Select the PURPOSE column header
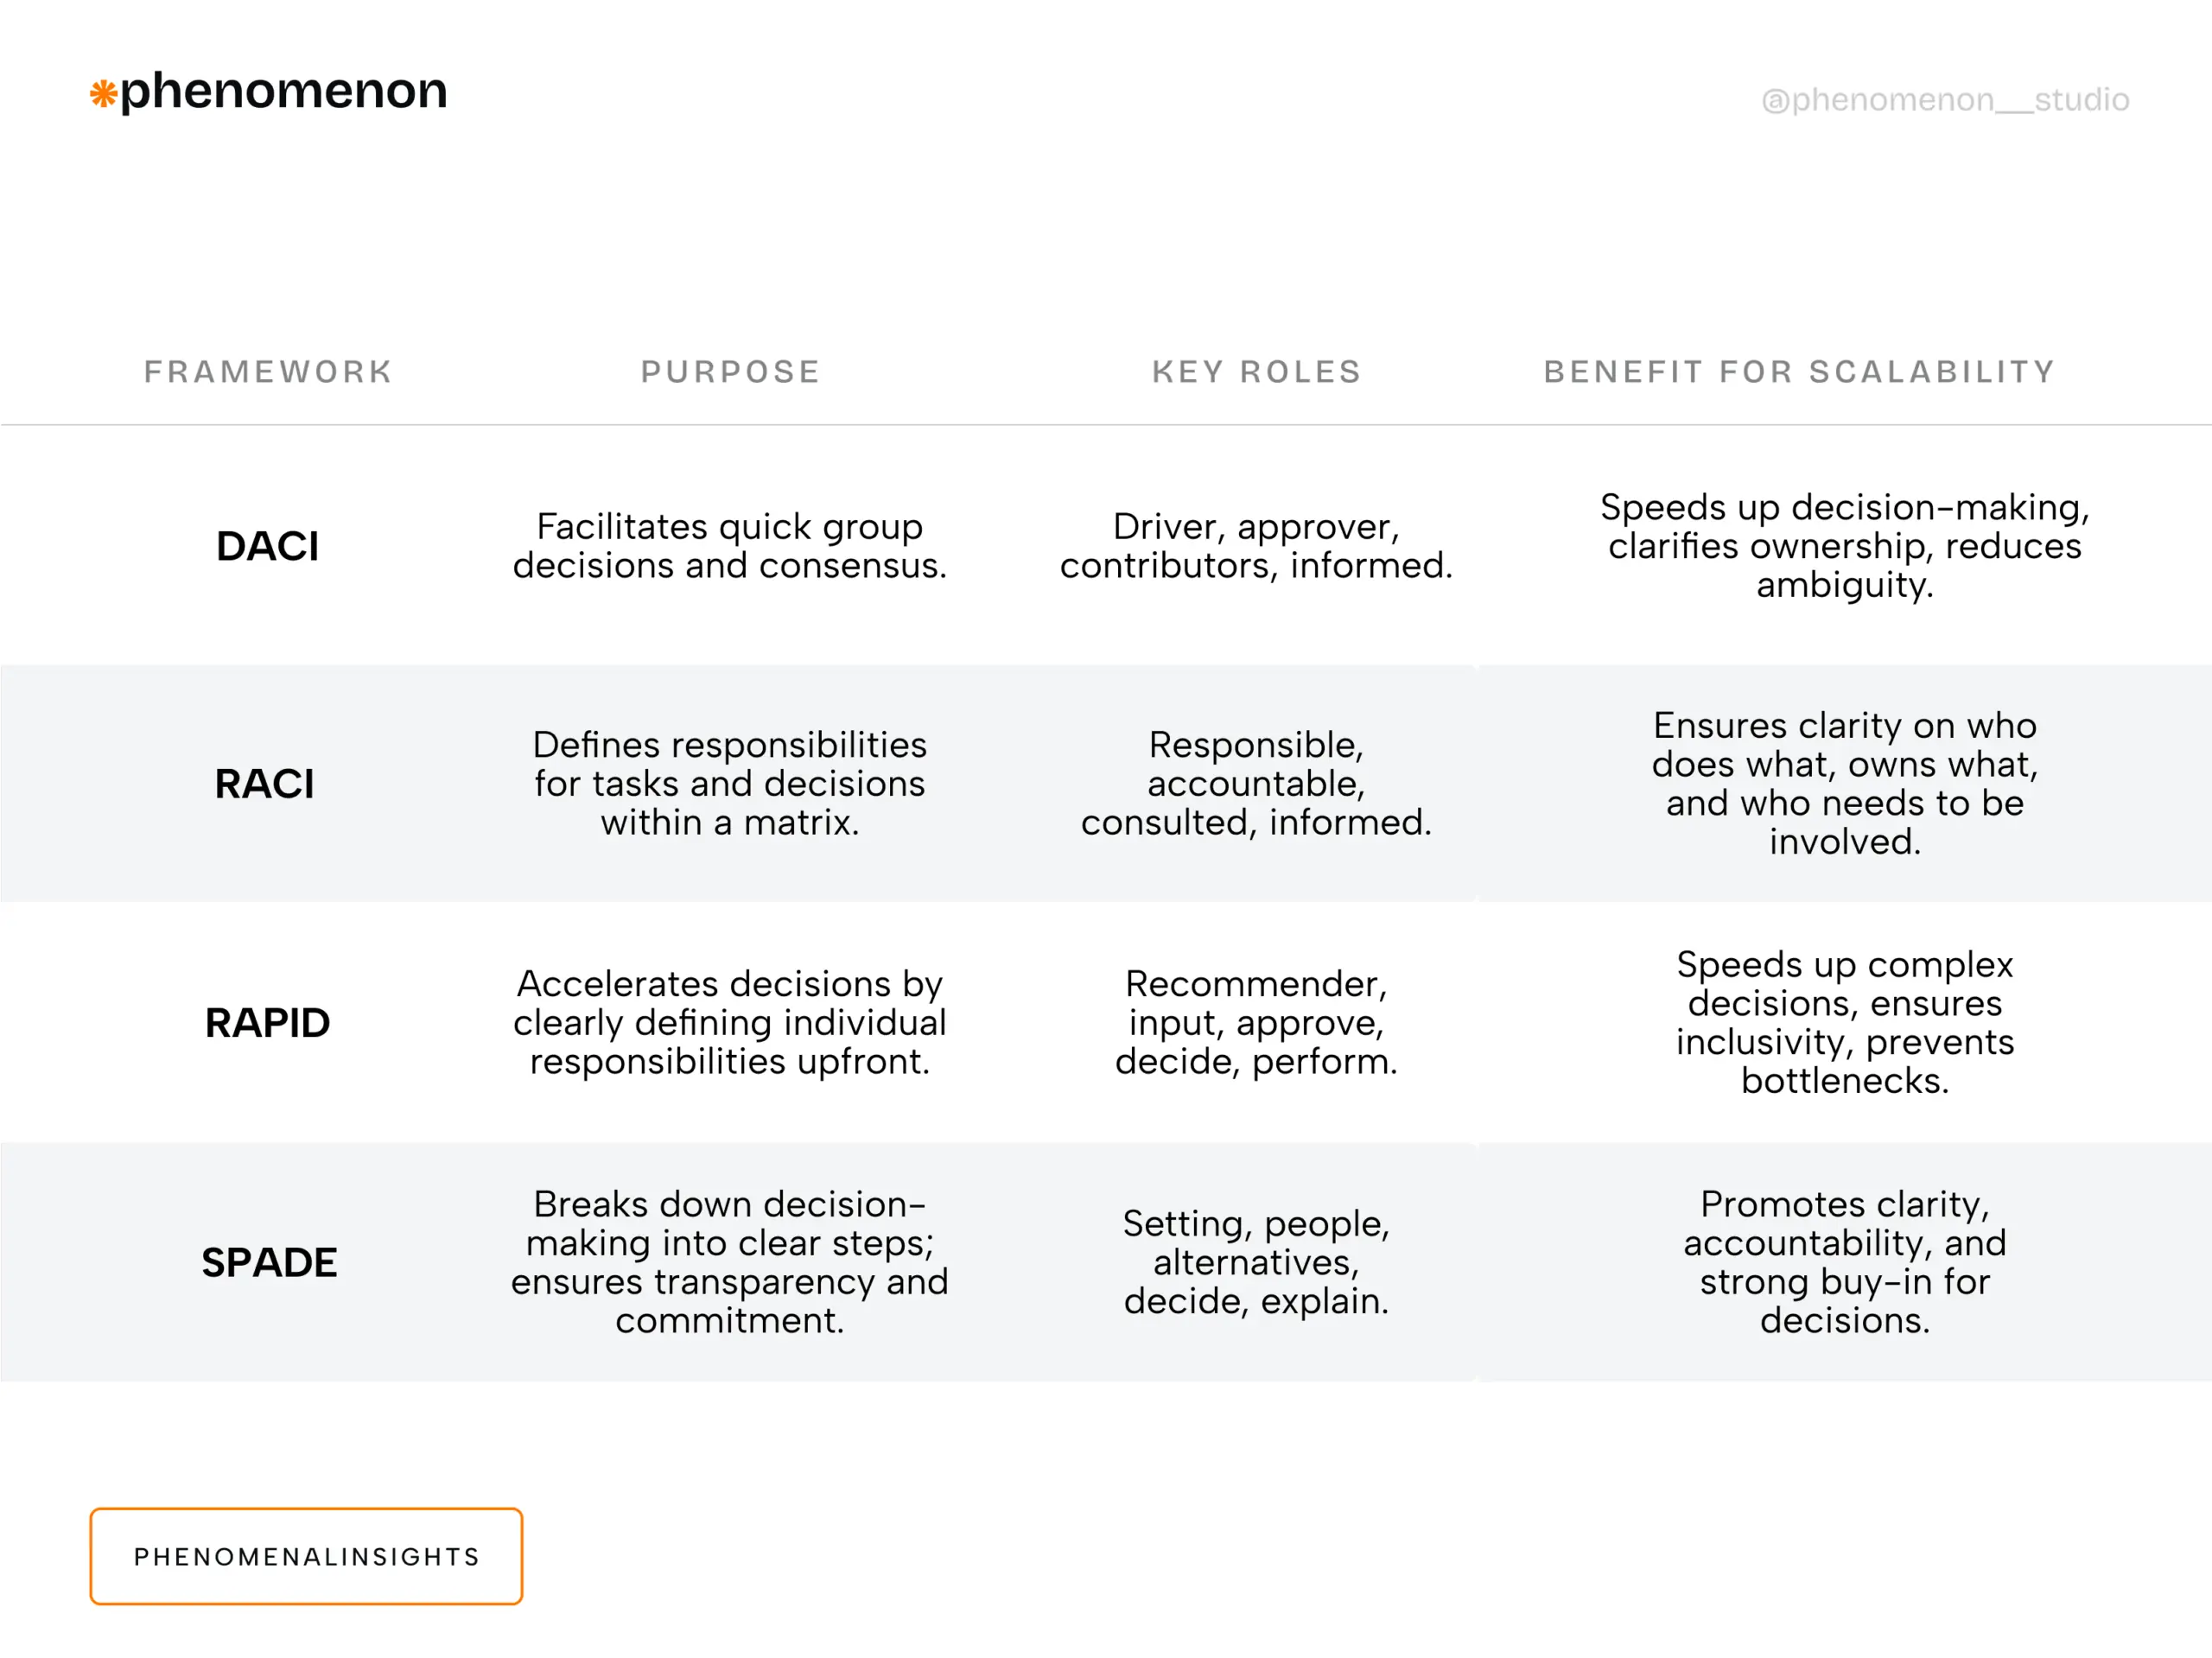Viewport: 2212px width, 1658px height. coord(730,372)
